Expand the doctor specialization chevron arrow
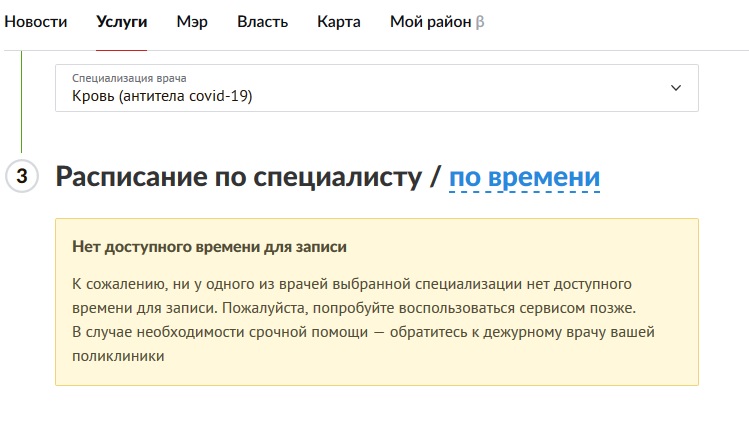This screenshot has width=749, height=434. click(x=675, y=88)
